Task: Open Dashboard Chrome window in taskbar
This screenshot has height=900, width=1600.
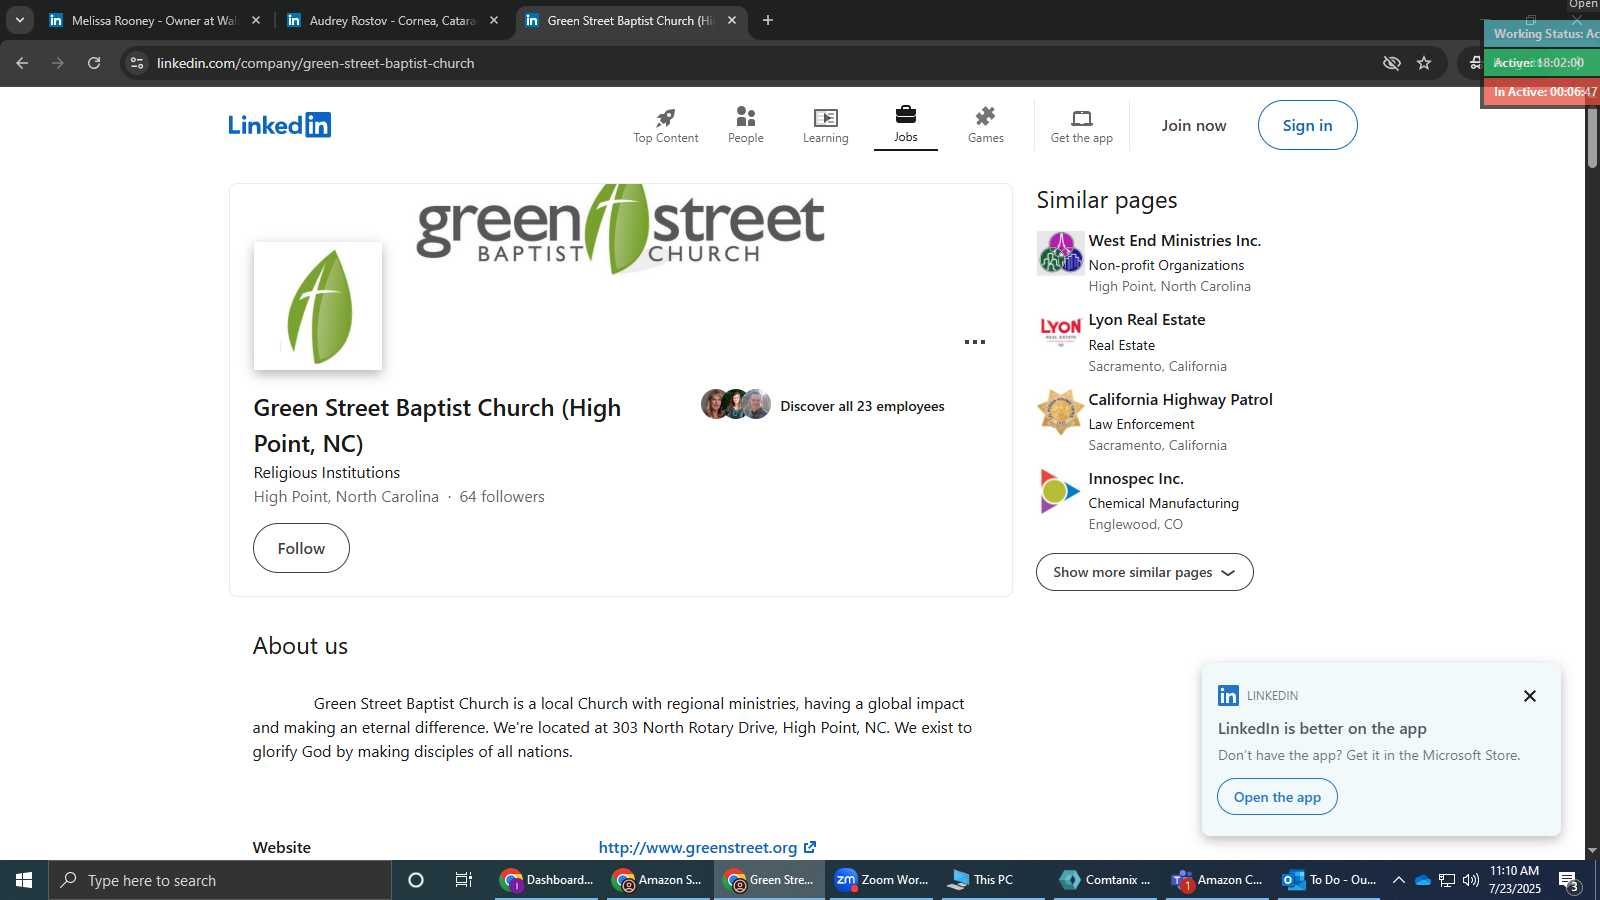Action: (x=548, y=880)
